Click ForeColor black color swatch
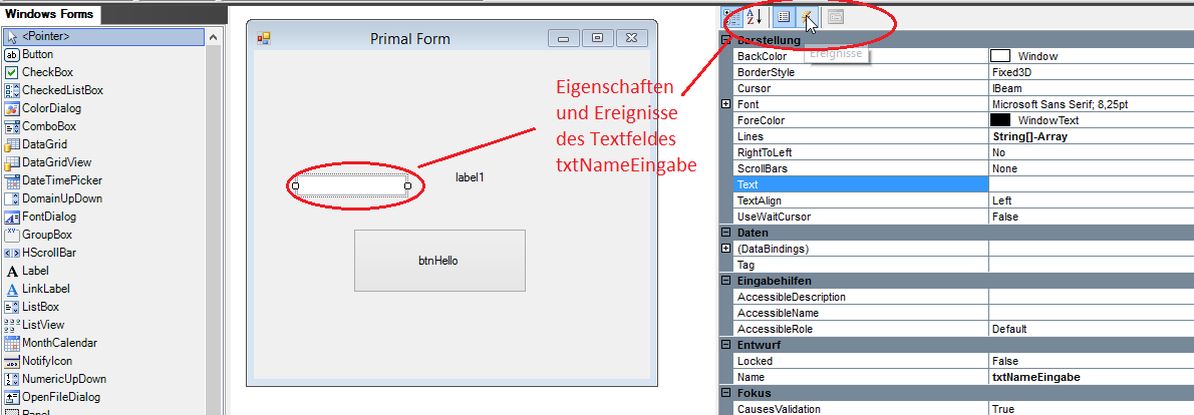 [x=1000, y=120]
